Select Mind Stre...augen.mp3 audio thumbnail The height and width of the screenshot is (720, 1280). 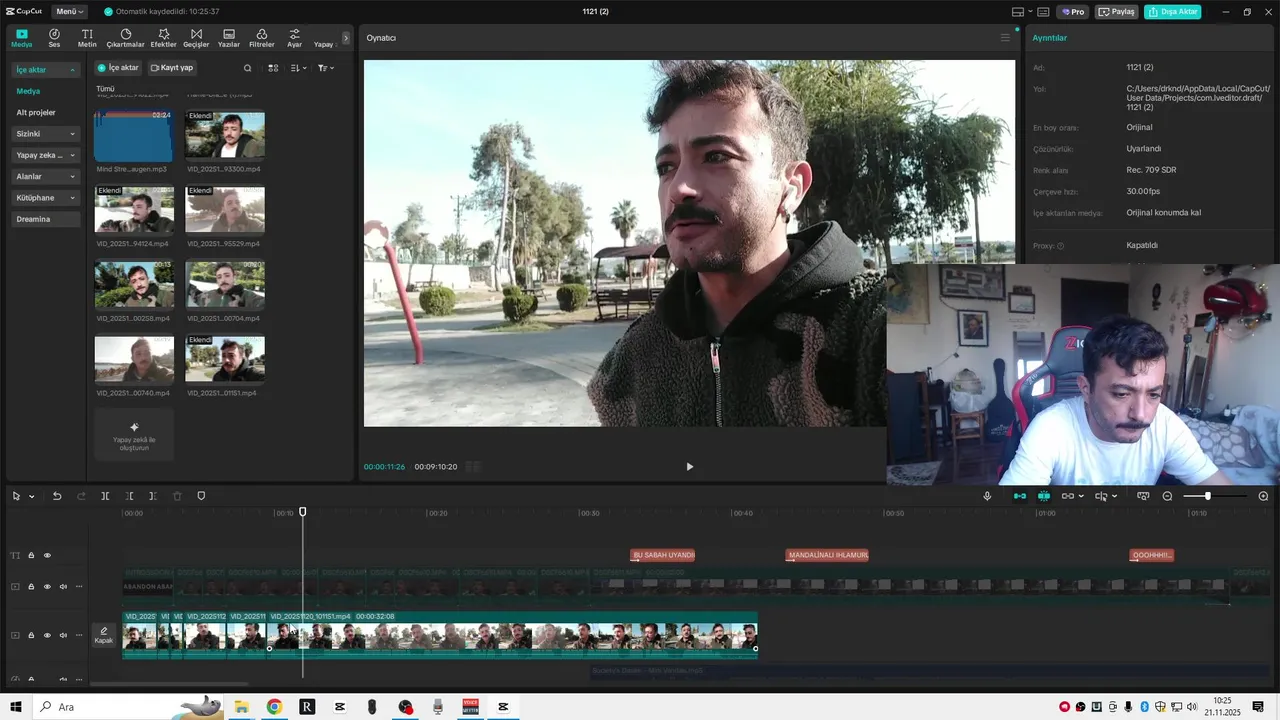pyautogui.click(x=133, y=136)
